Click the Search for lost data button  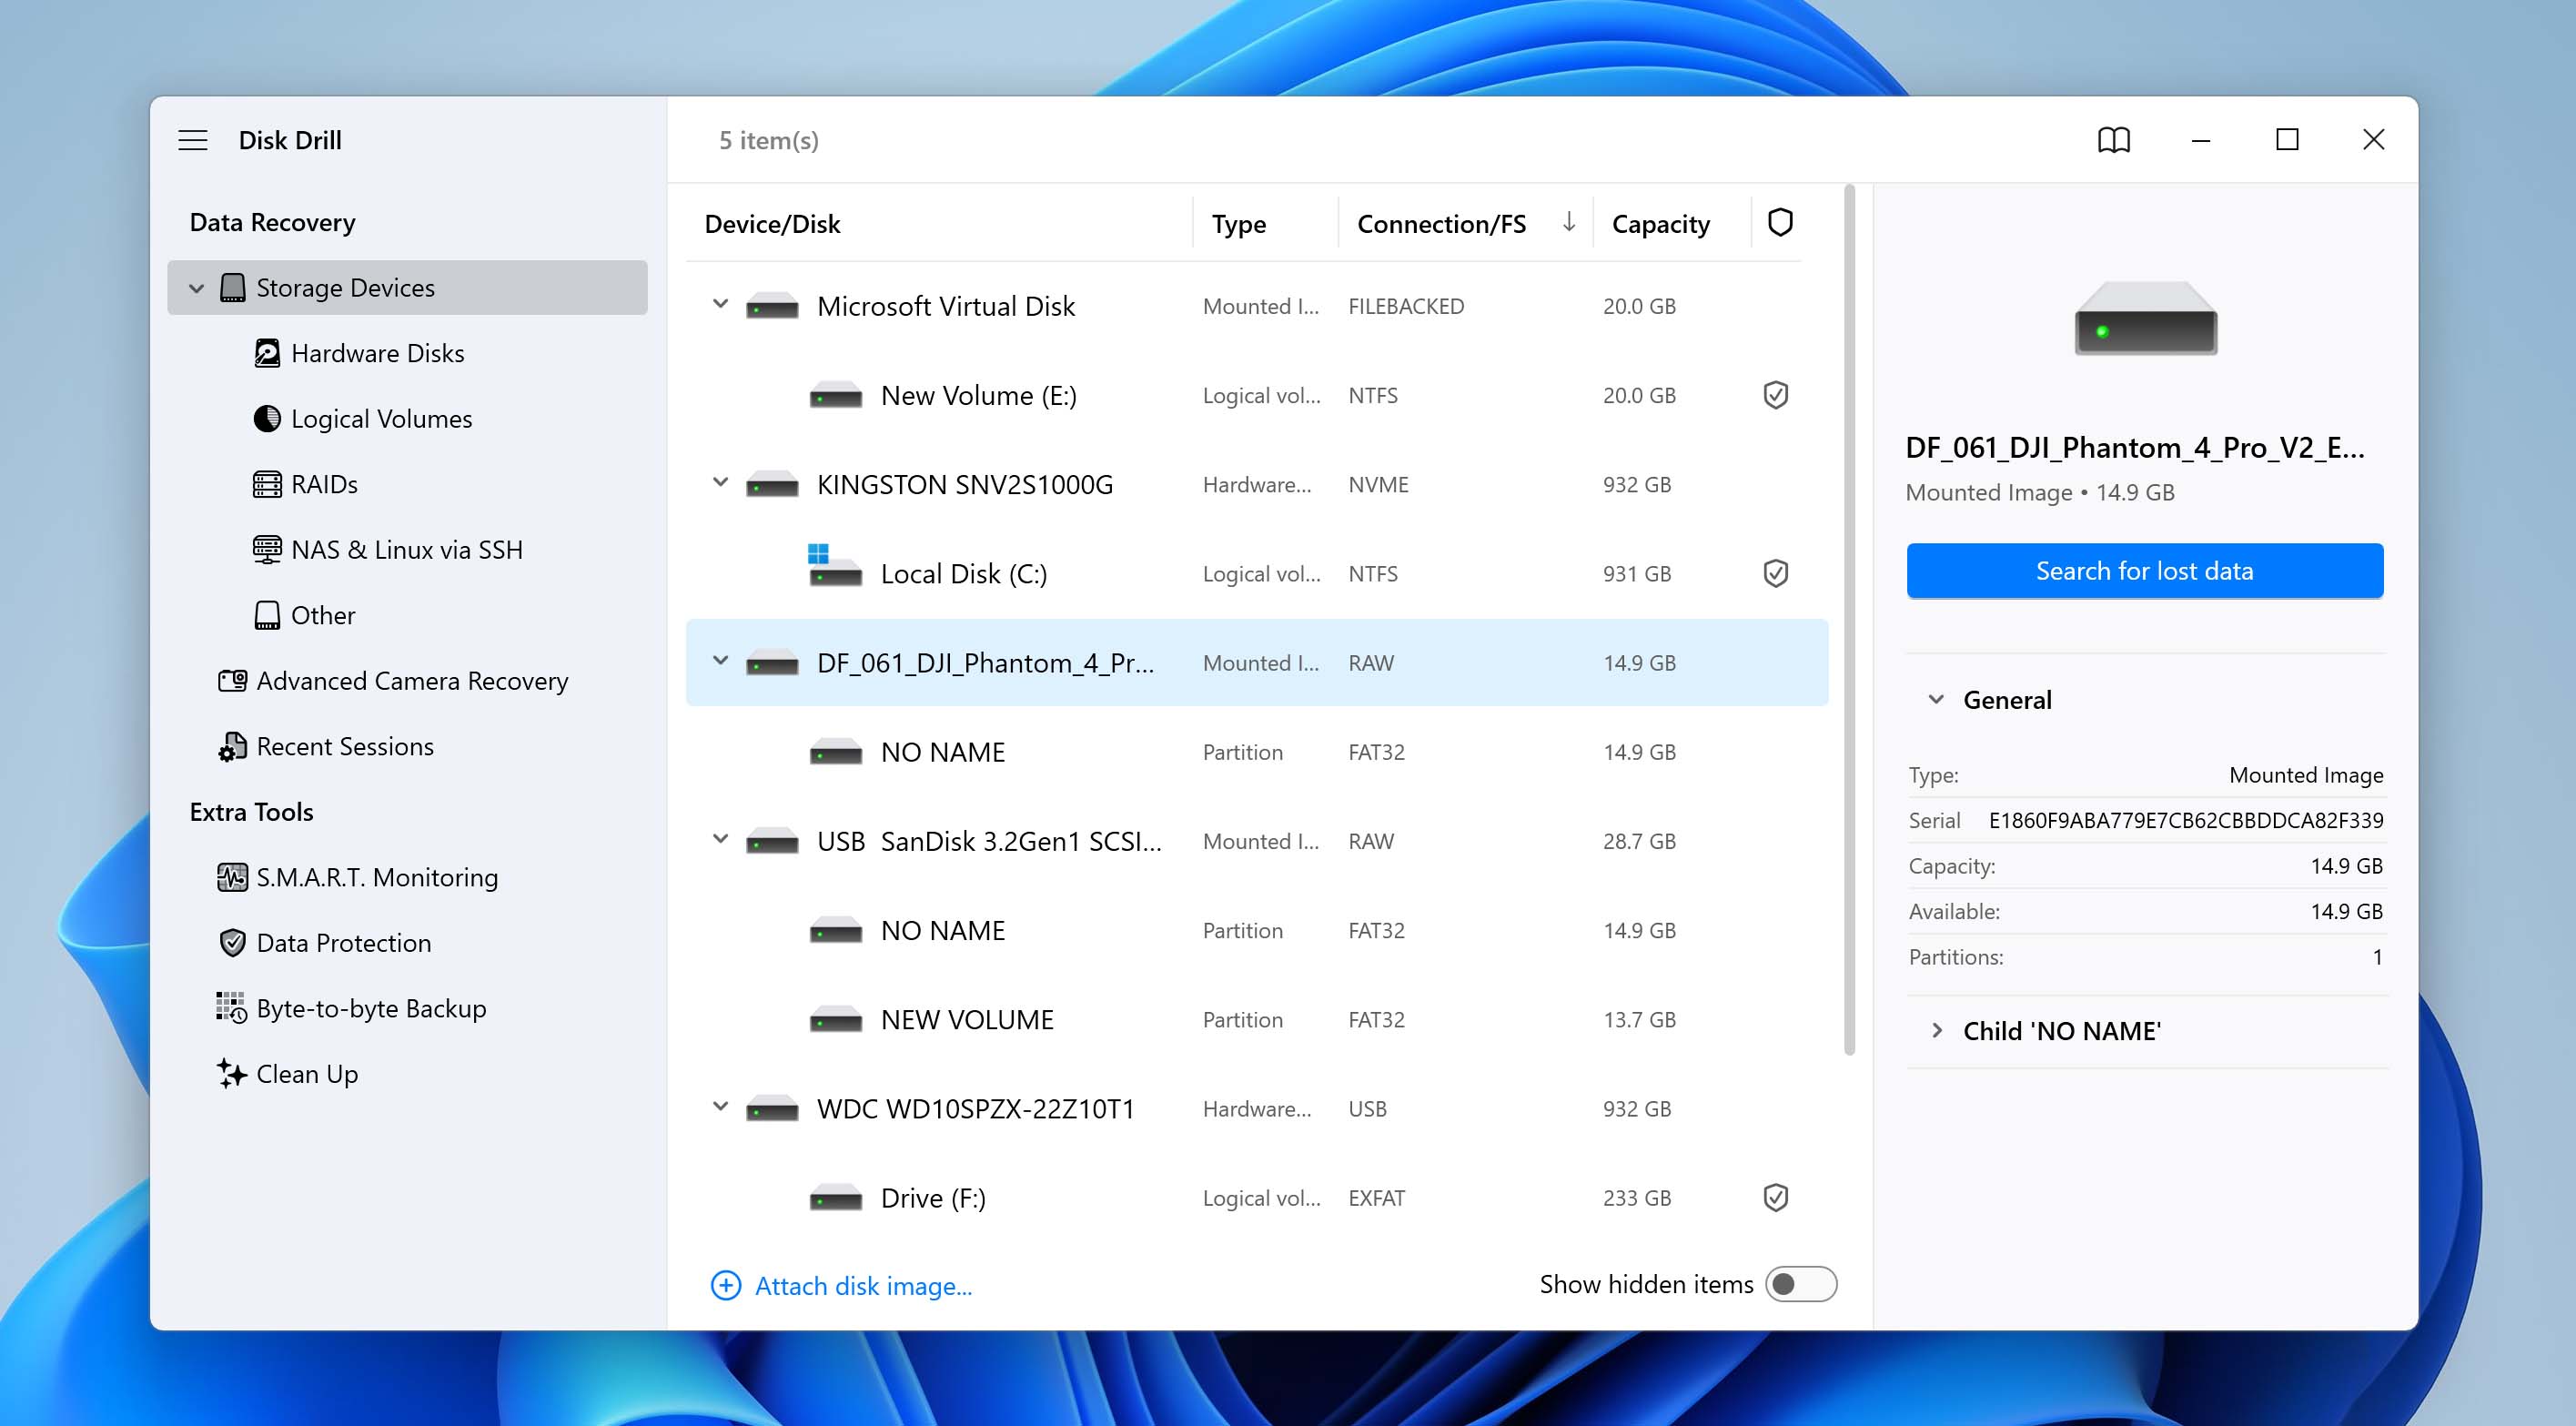(2144, 571)
